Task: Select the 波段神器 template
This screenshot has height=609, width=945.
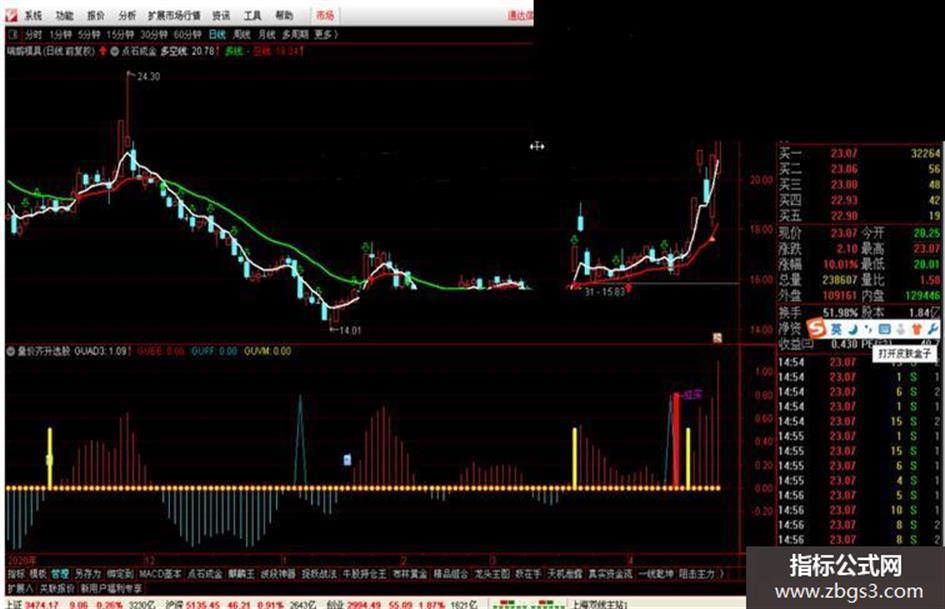Action: [x=278, y=573]
